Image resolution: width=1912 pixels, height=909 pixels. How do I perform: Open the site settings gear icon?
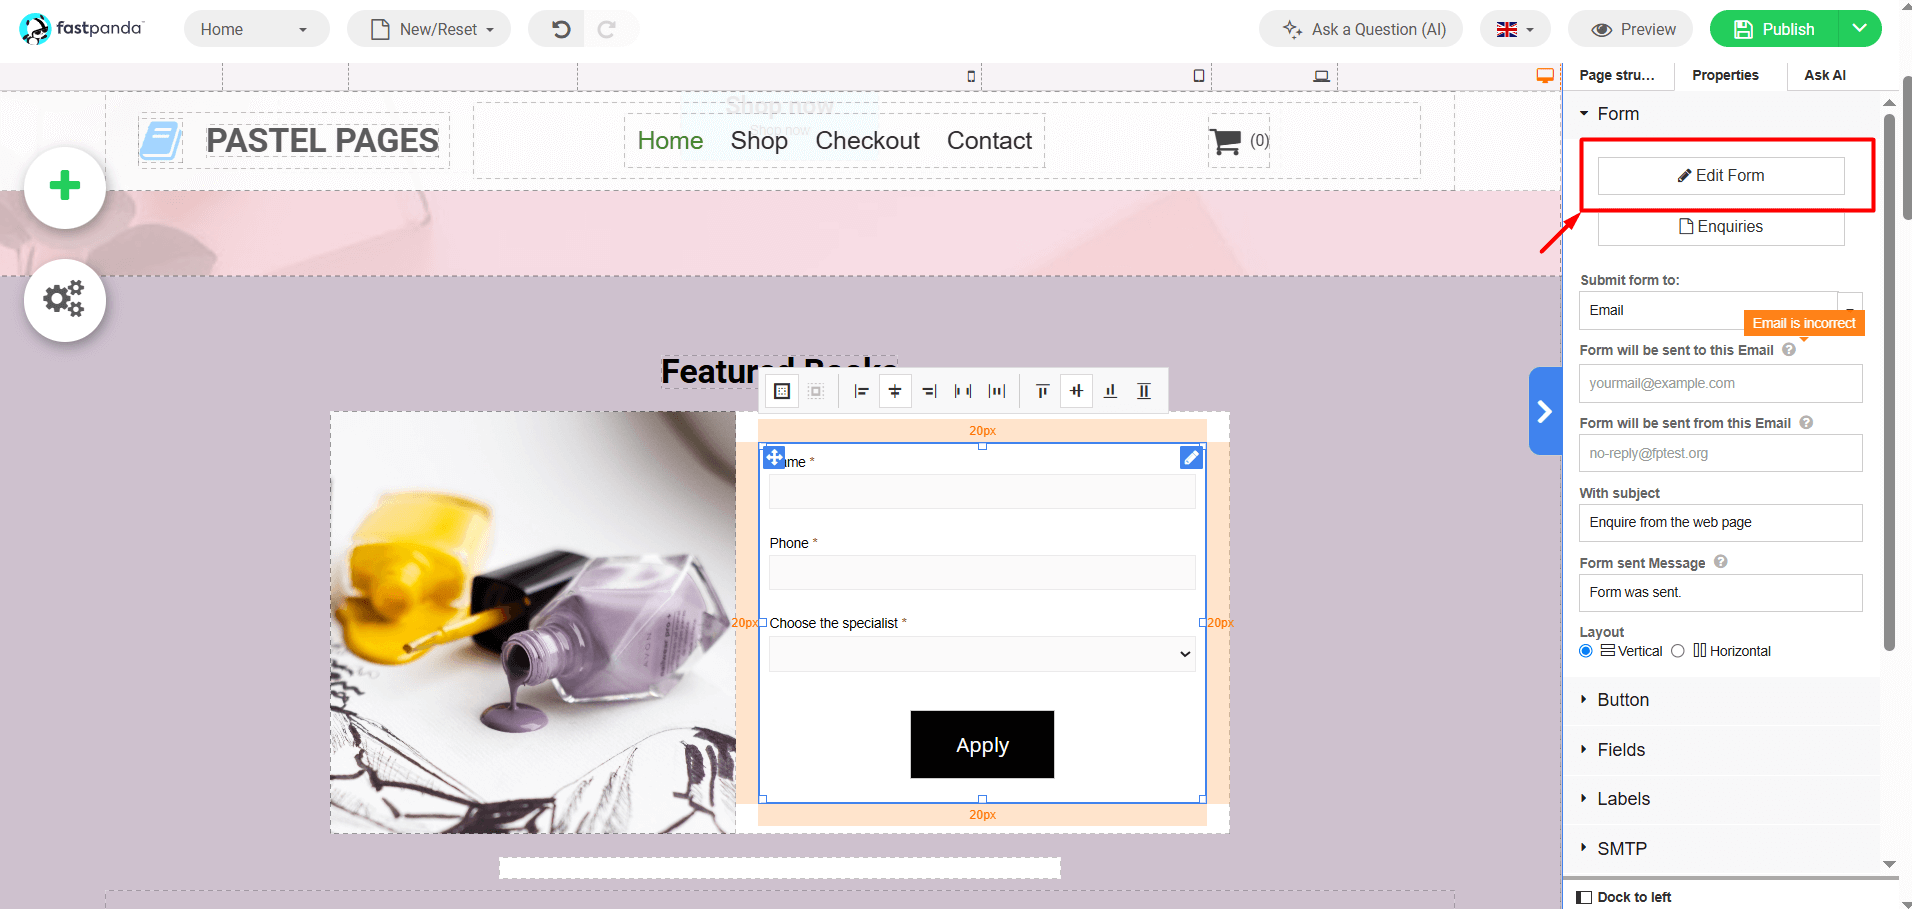click(64, 299)
